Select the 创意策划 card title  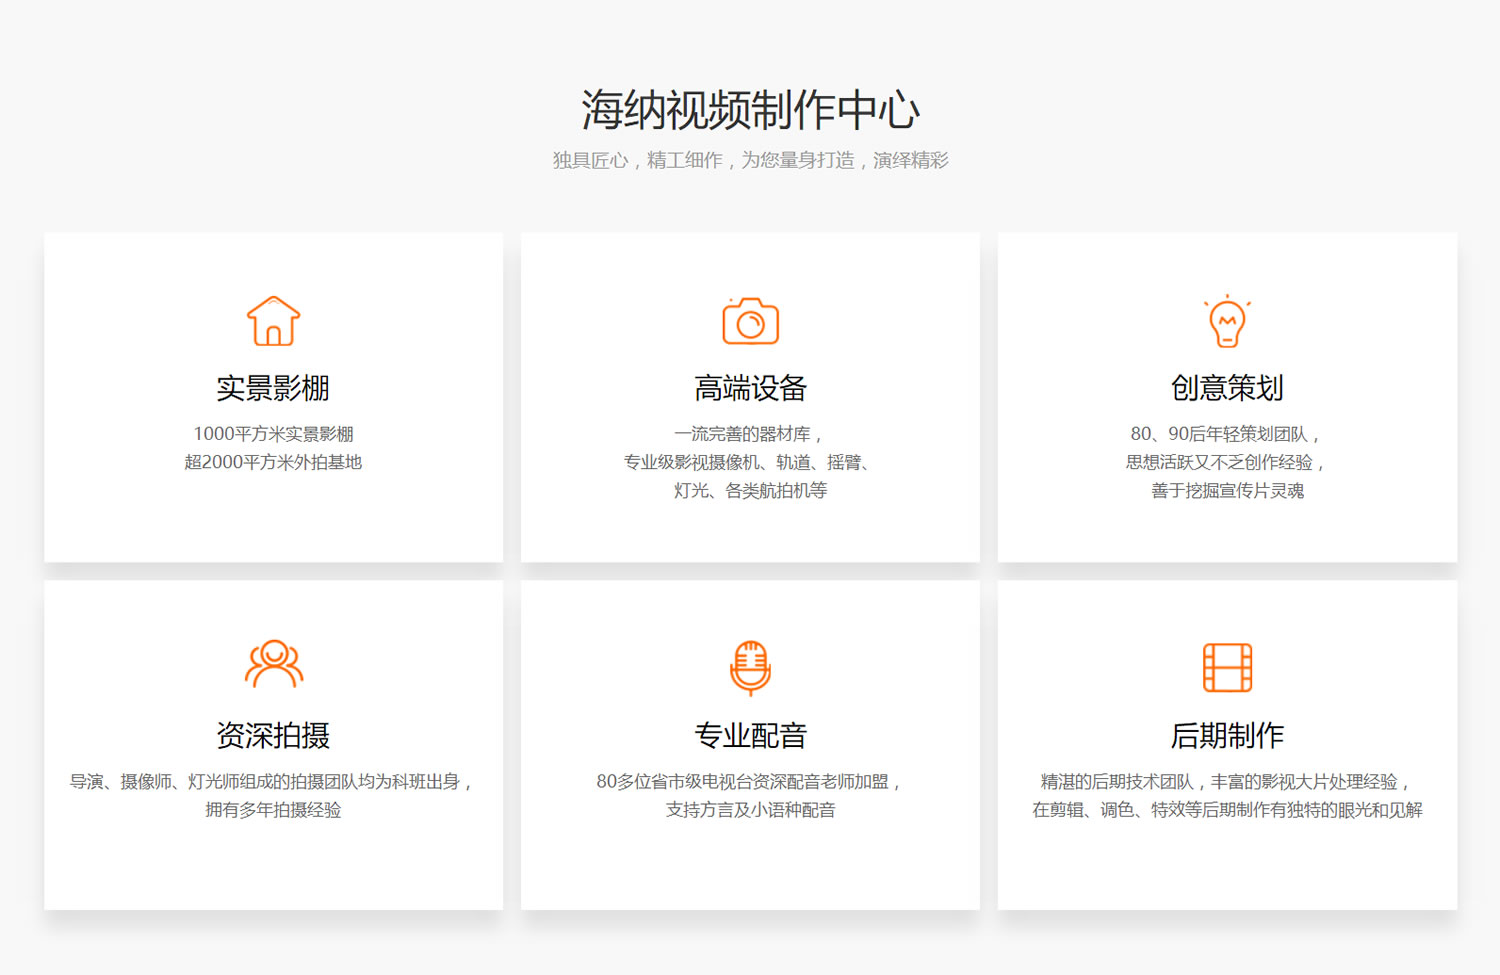[1227, 388]
